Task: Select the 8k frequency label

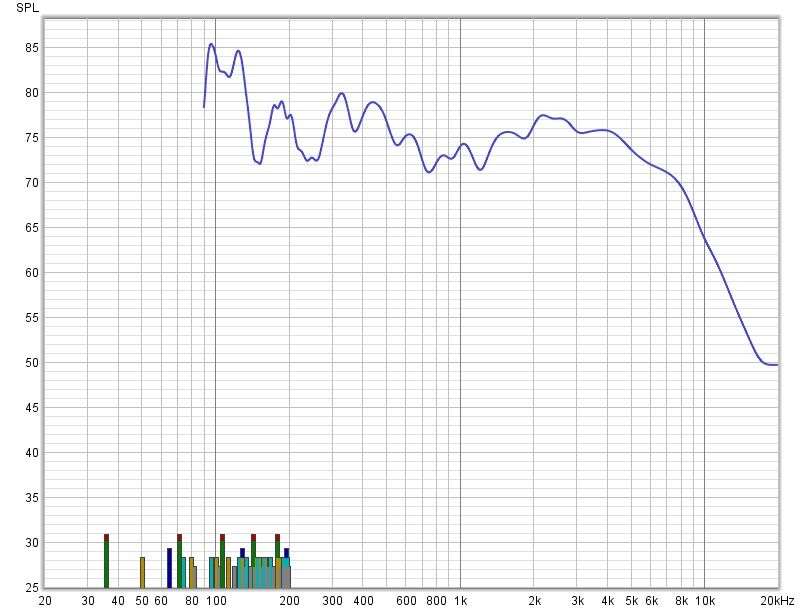Action: pos(682,601)
